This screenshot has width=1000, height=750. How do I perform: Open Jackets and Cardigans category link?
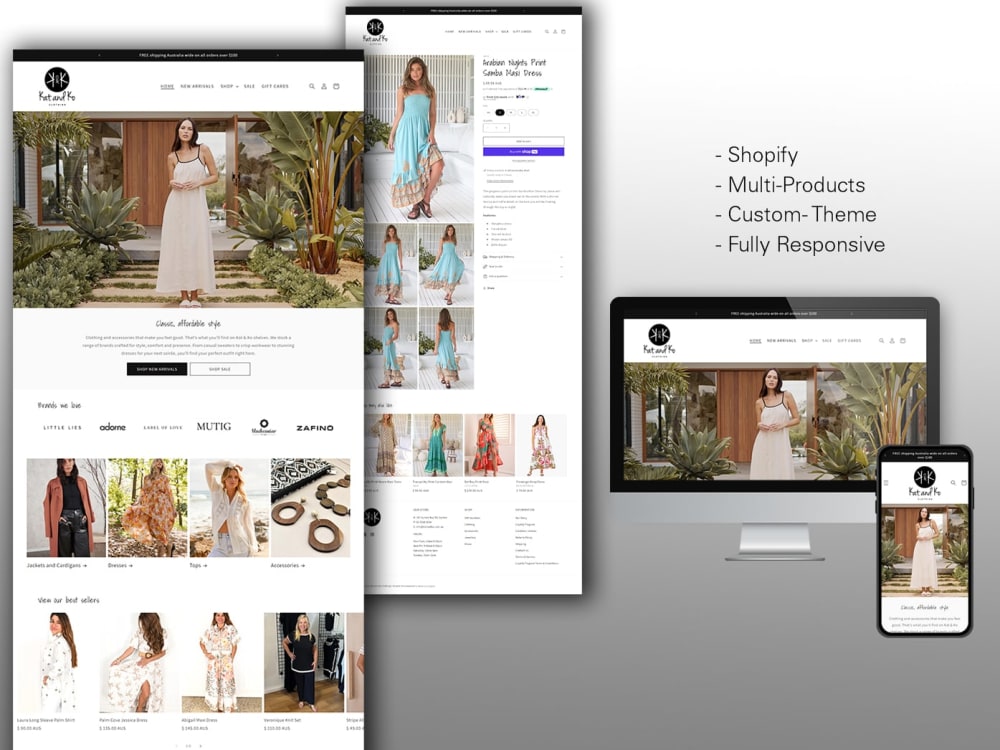coord(57,565)
